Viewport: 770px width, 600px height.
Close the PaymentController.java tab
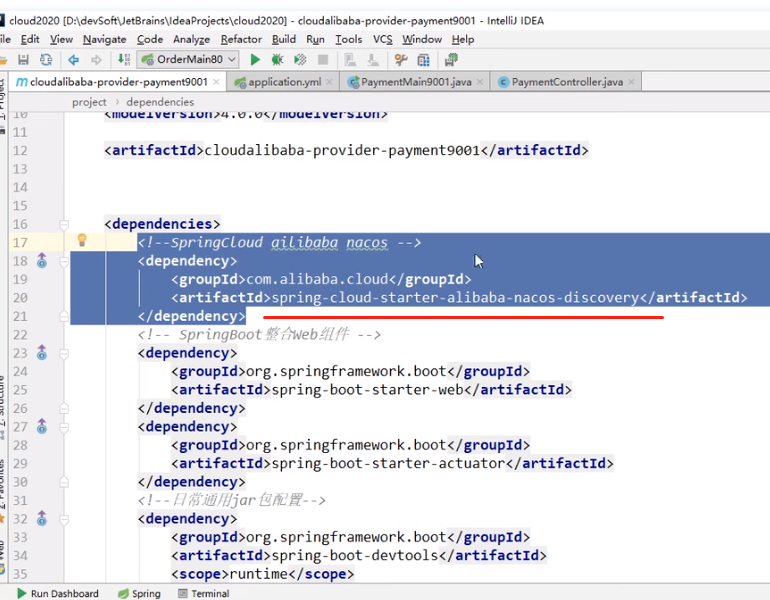tap(632, 82)
